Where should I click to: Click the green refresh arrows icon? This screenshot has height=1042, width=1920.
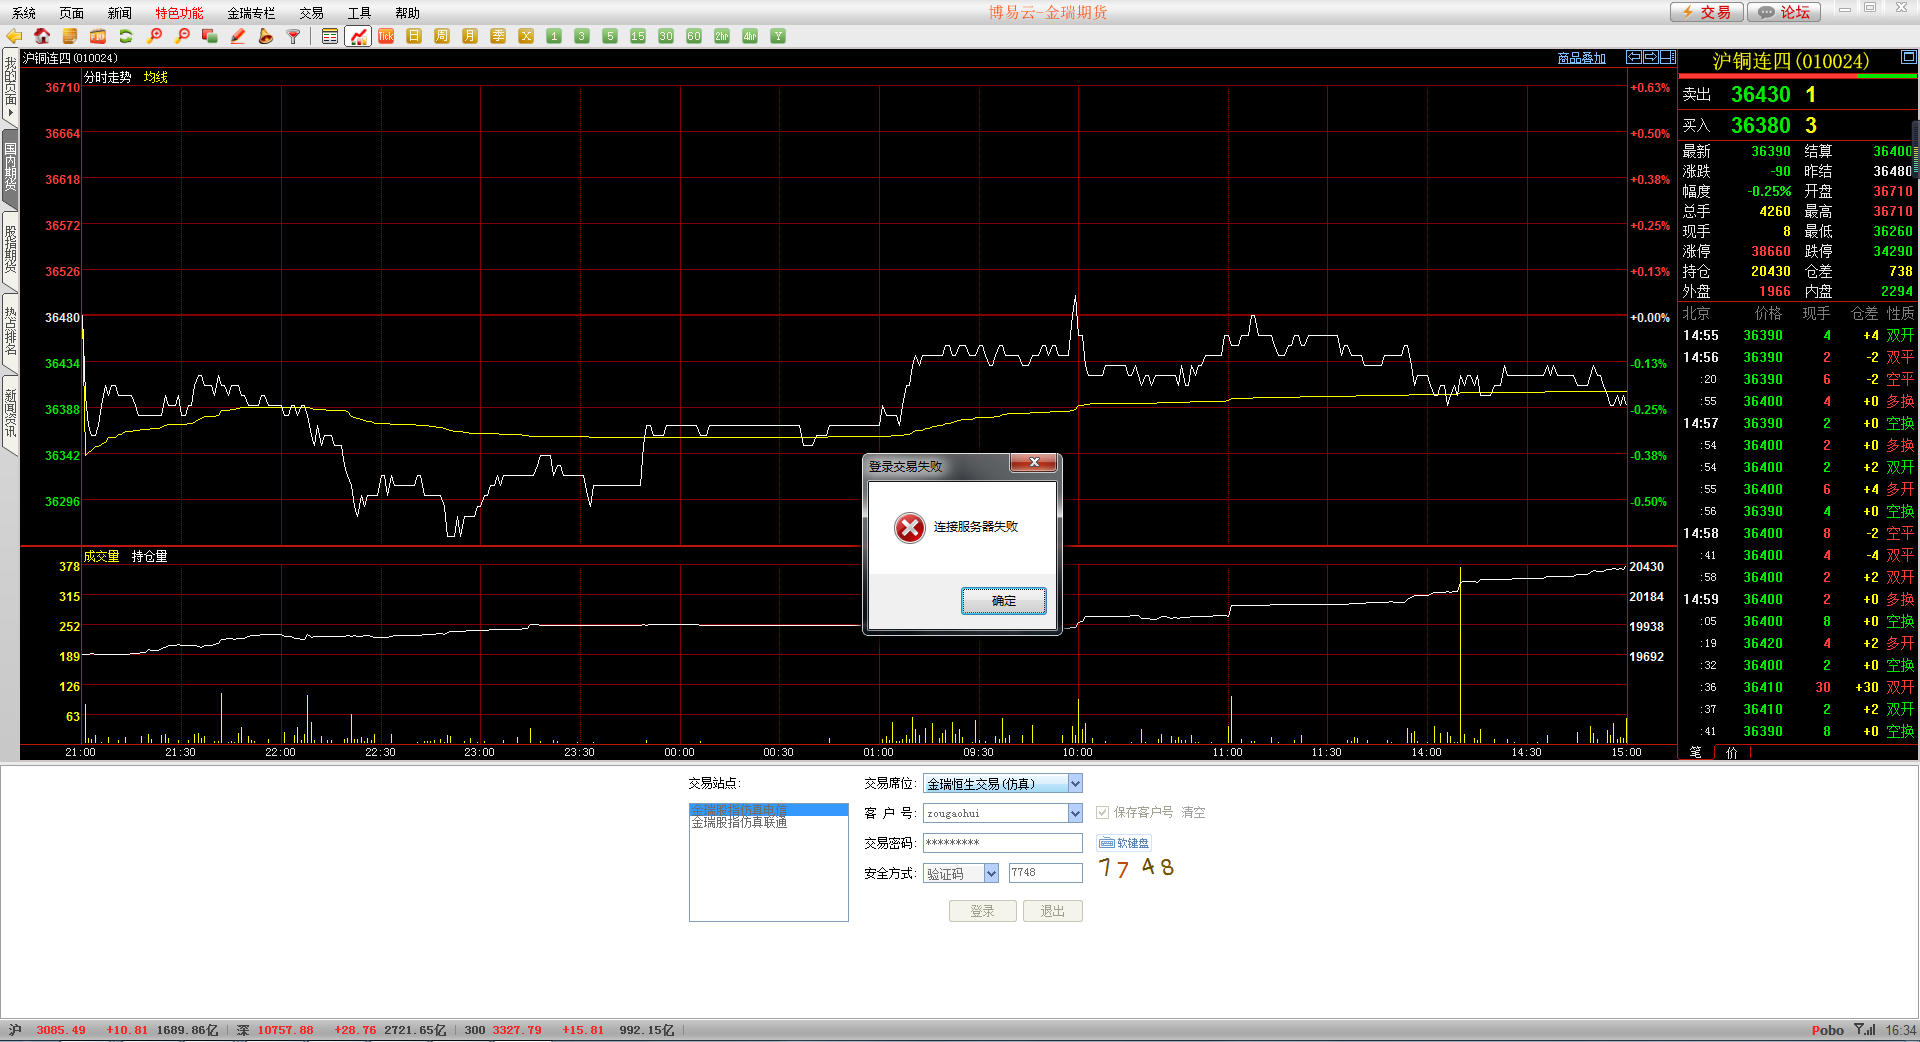[x=126, y=36]
